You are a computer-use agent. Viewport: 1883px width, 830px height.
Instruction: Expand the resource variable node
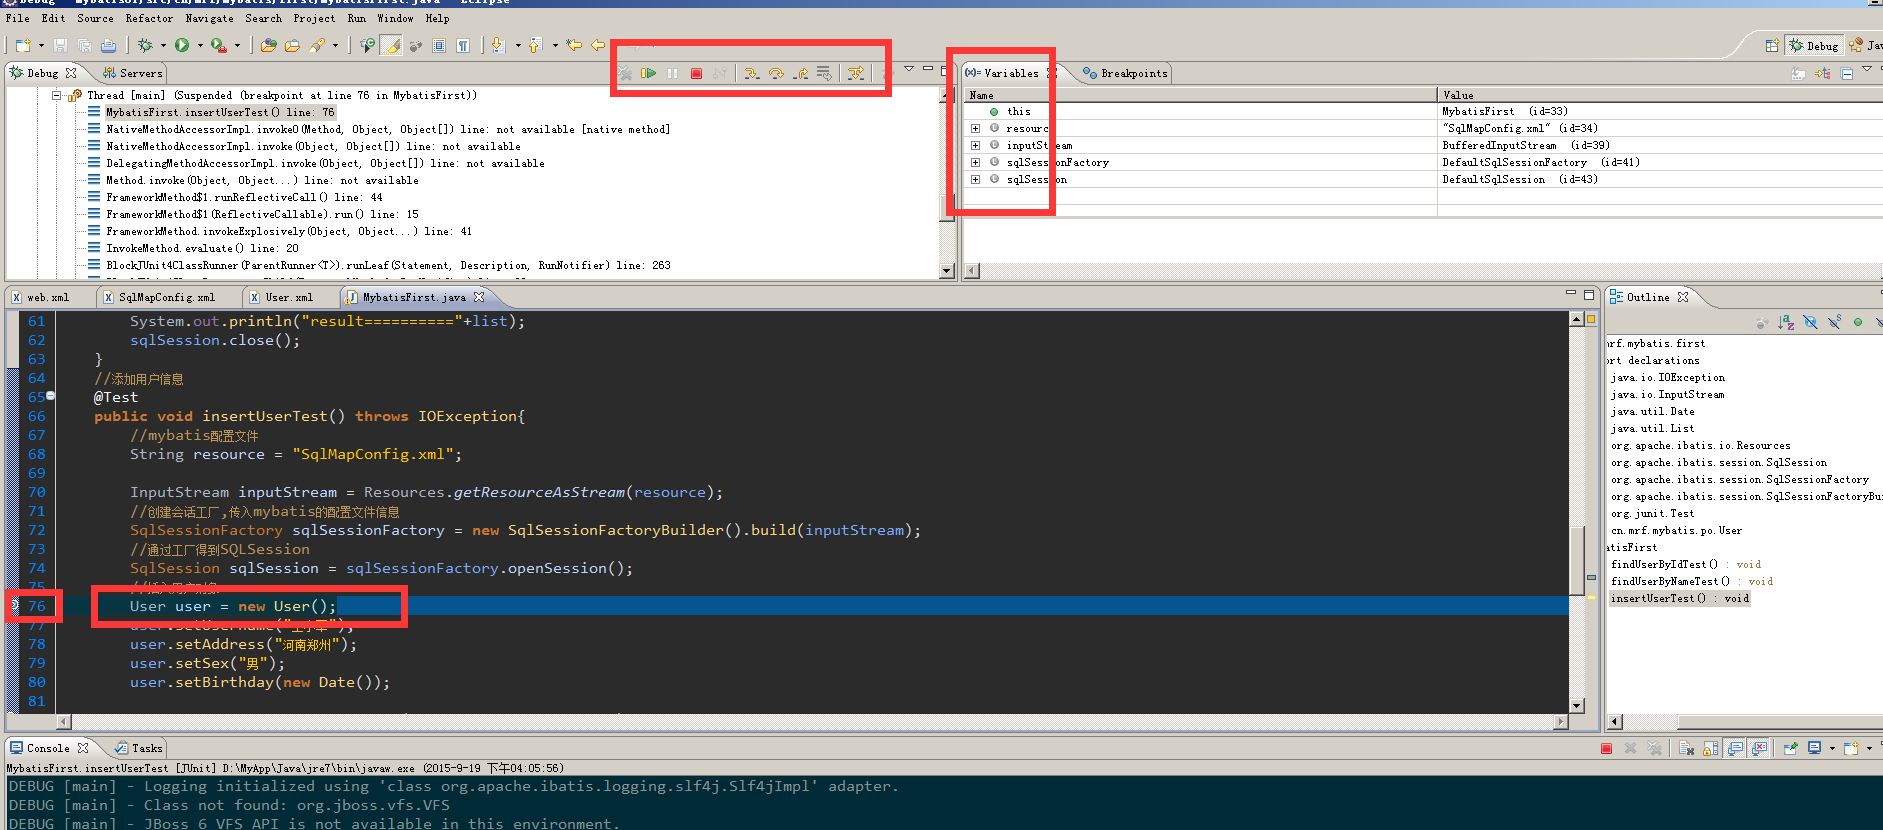975,128
